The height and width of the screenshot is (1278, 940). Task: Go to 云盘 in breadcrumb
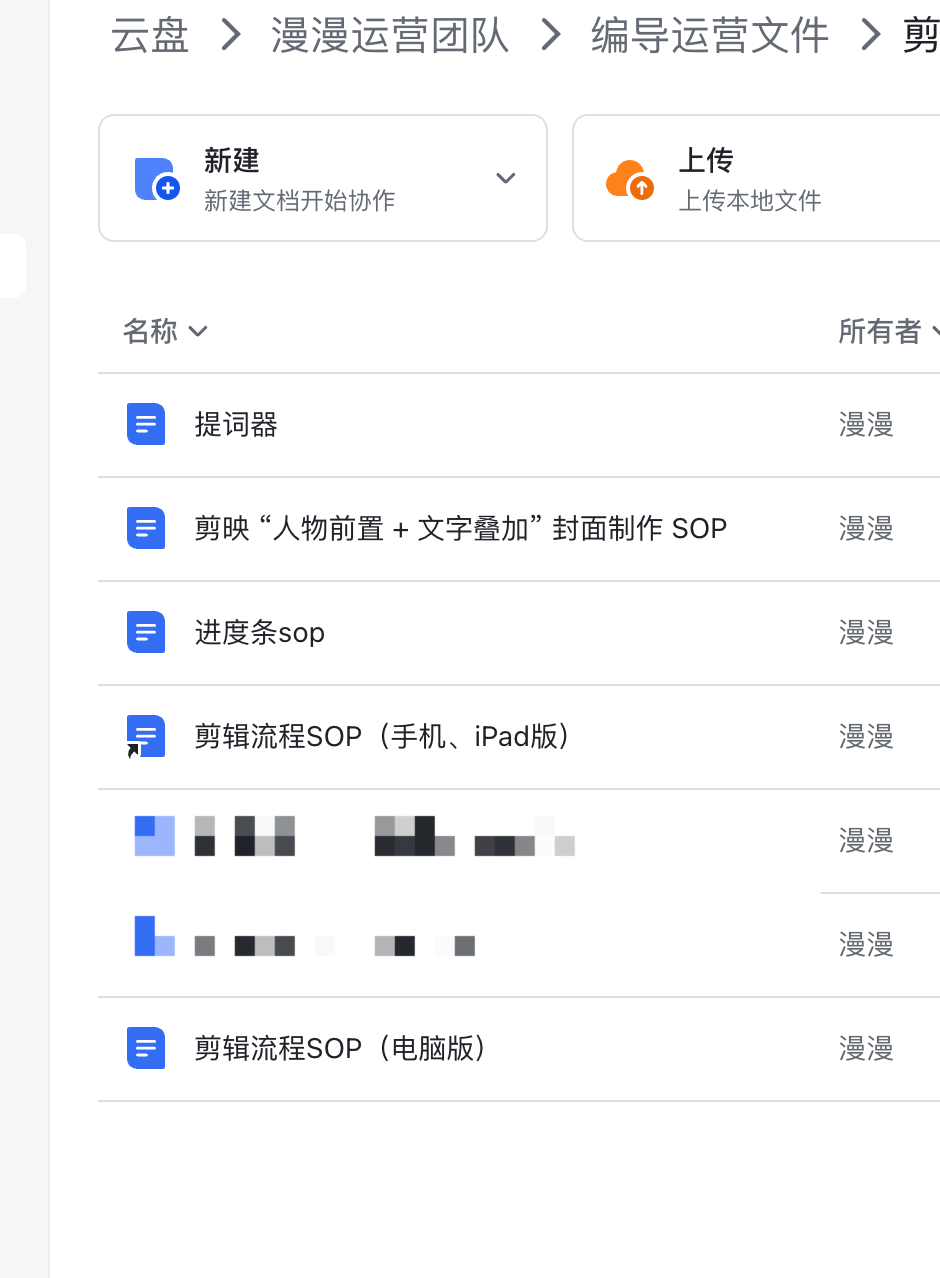149,36
